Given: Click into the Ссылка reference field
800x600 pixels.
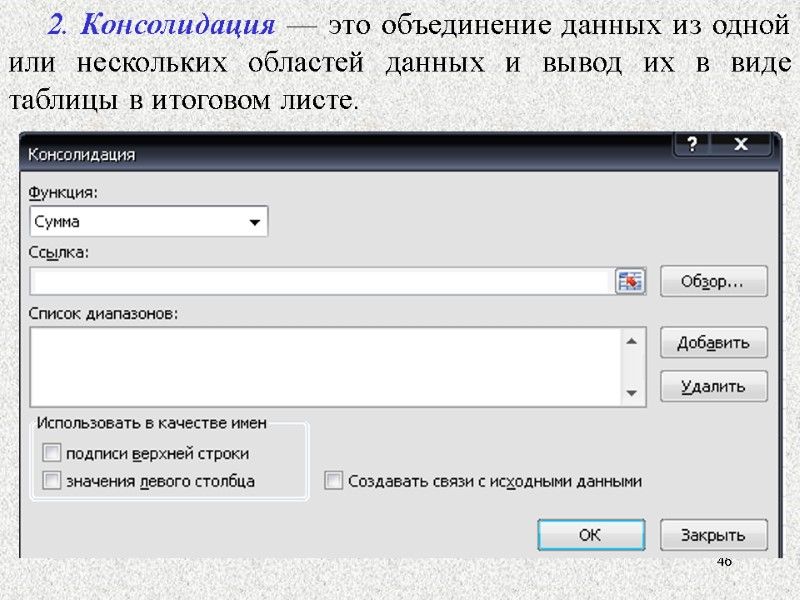Looking at the screenshot, I should click(321, 281).
